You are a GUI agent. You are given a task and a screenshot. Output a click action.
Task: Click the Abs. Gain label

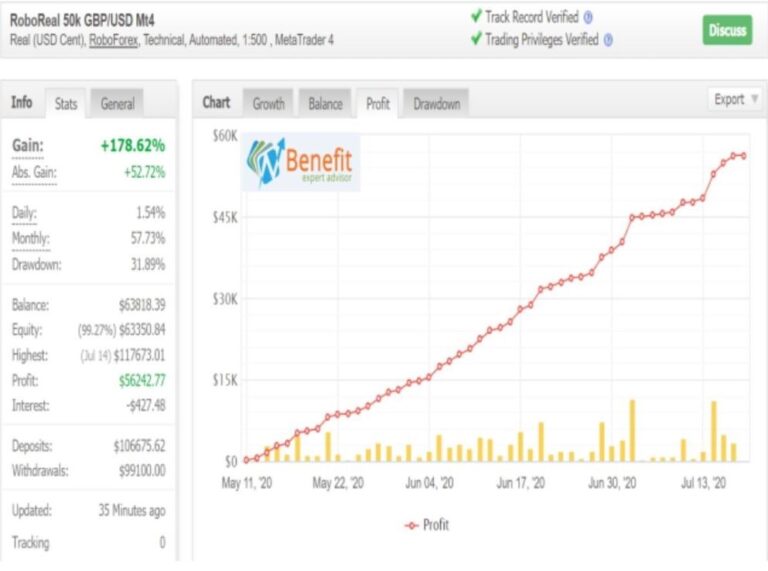pyautogui.click(x=34, y=172)
